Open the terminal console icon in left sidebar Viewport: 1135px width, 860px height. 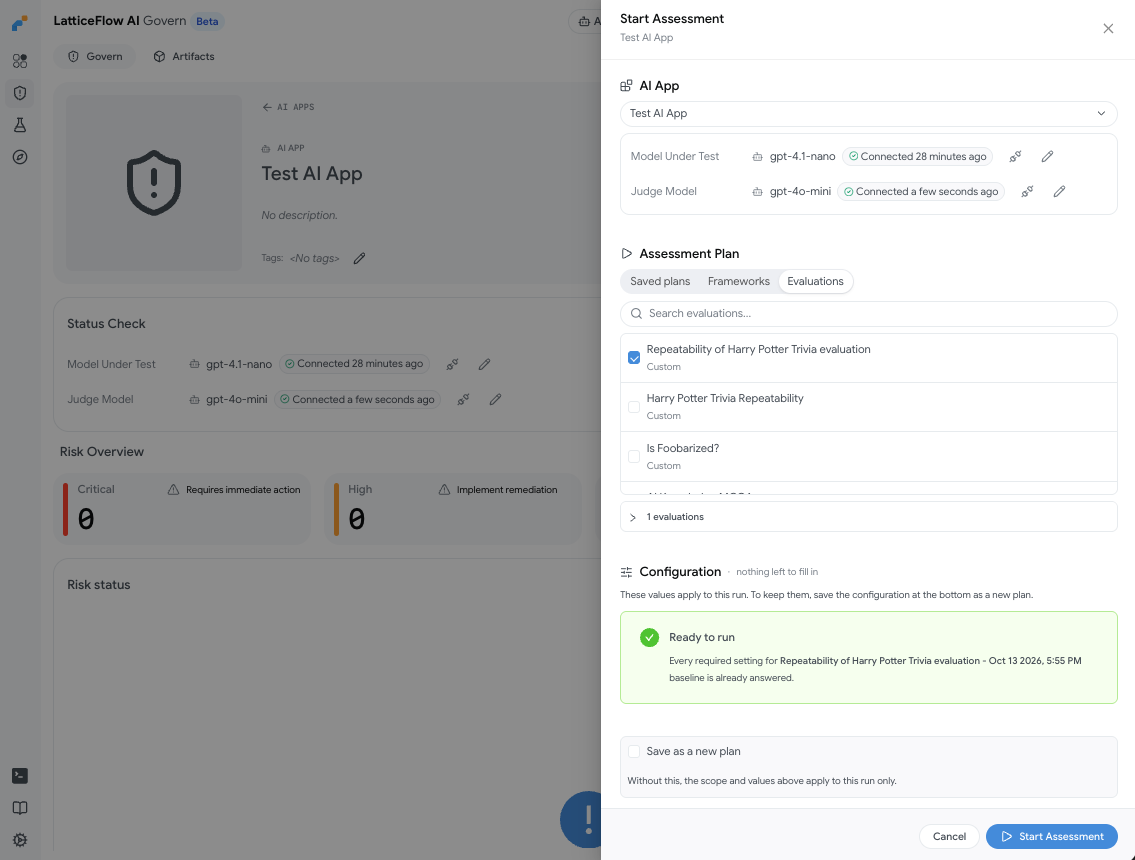[x=20, y=775]
